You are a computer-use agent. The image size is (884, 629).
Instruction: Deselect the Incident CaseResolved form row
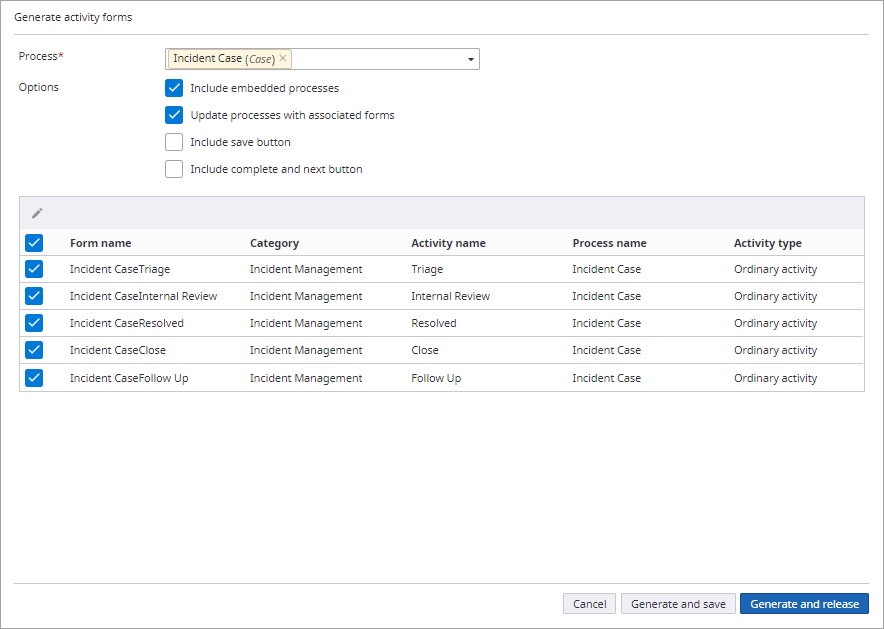point(34,322)
